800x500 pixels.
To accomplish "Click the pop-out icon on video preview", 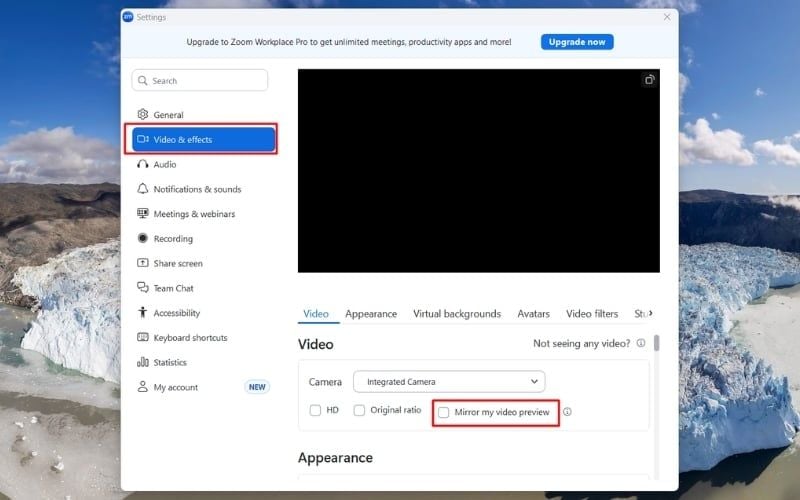I will [x=649, y=80].
